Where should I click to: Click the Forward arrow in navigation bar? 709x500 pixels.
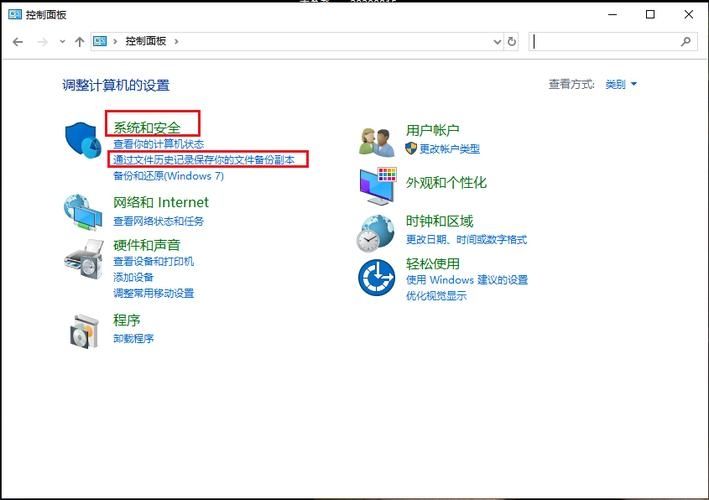coord(43,42)
